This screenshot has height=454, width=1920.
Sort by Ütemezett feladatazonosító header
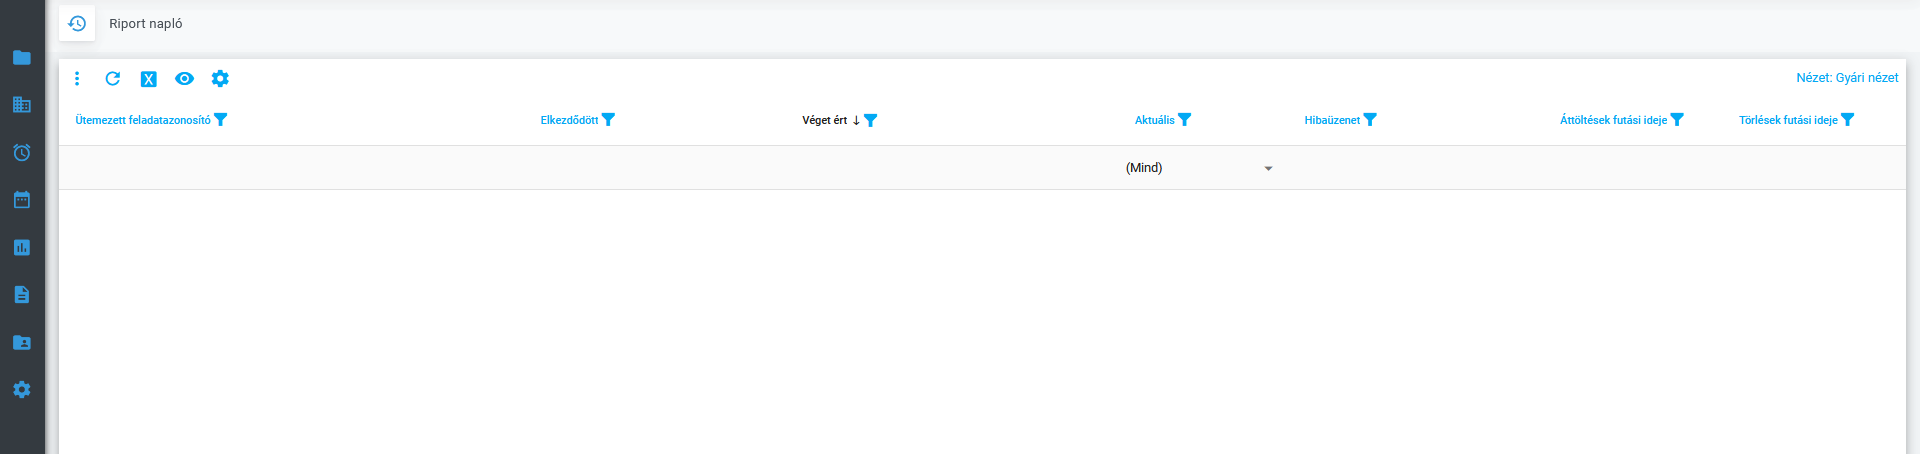[143, 120]
